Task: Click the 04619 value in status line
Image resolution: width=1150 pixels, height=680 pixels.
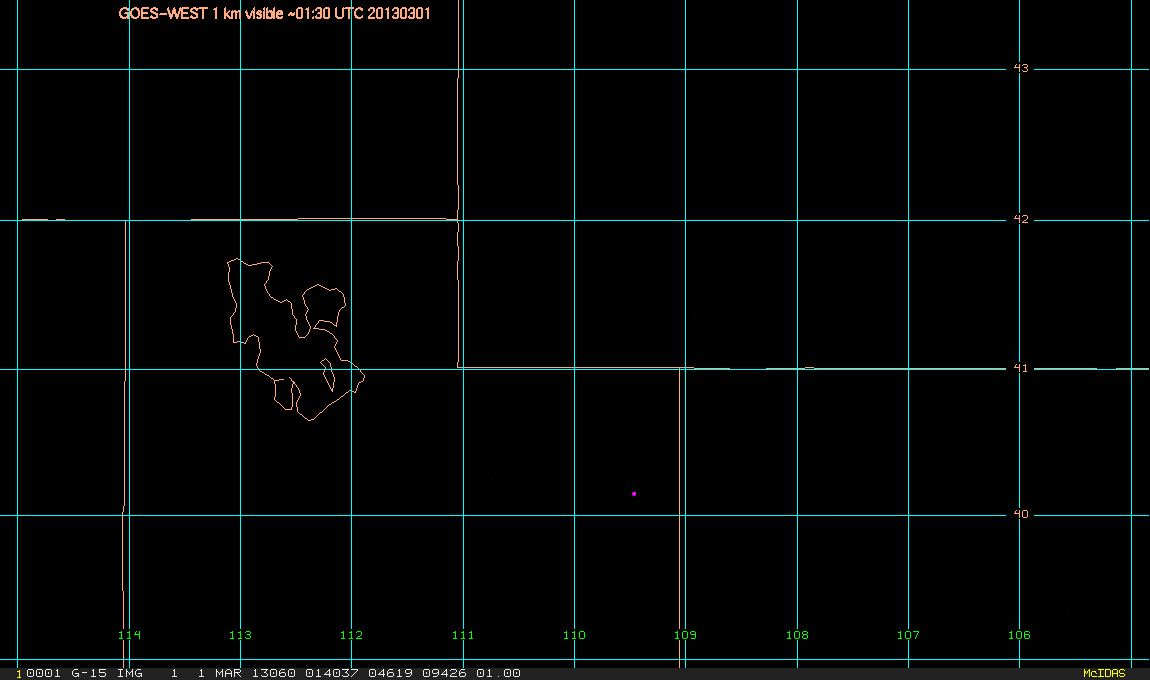Action: click(390, 673)
